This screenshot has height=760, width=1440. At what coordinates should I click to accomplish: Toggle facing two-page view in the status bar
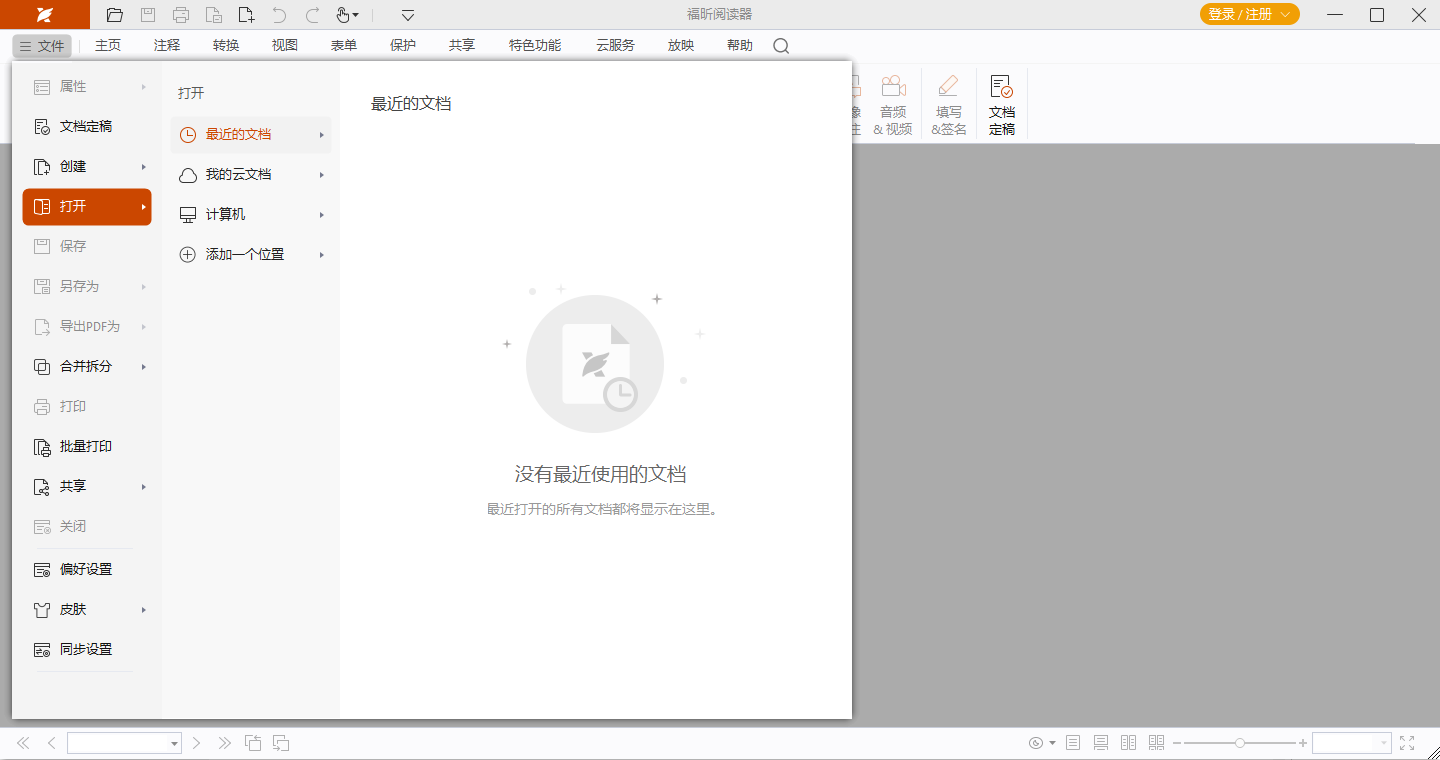(1129, 743)
